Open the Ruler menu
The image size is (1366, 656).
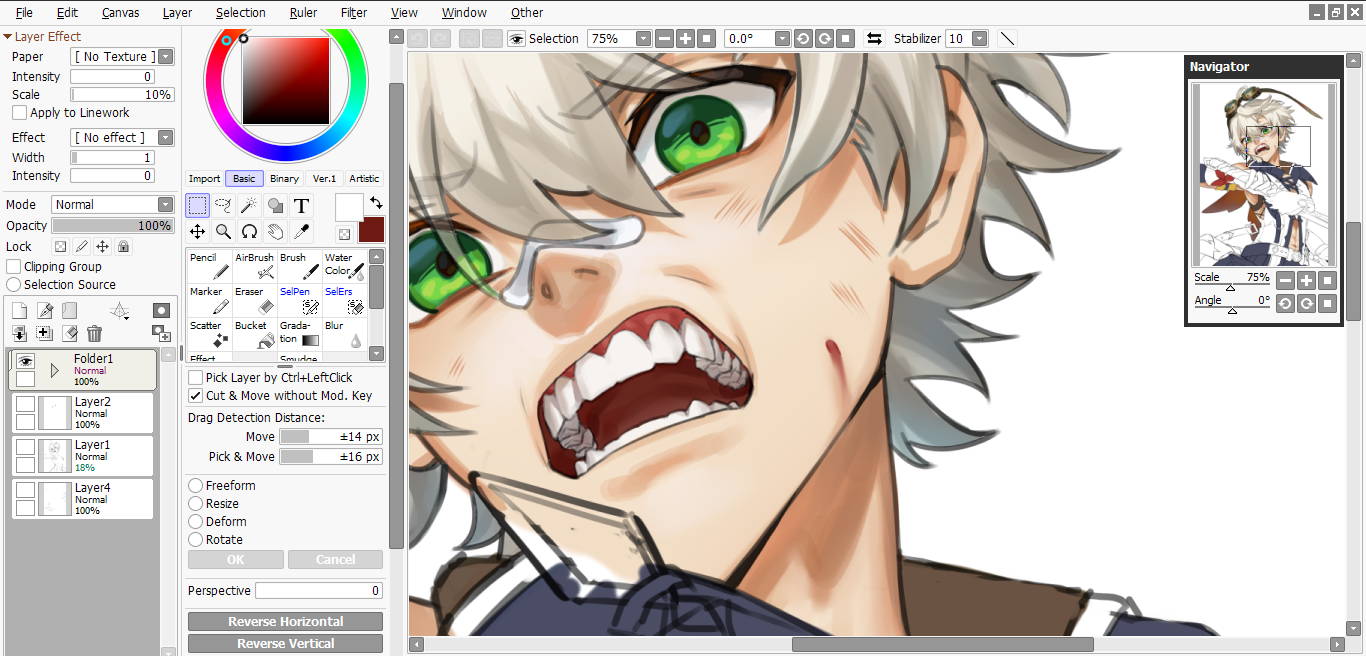tap(303, 12)
